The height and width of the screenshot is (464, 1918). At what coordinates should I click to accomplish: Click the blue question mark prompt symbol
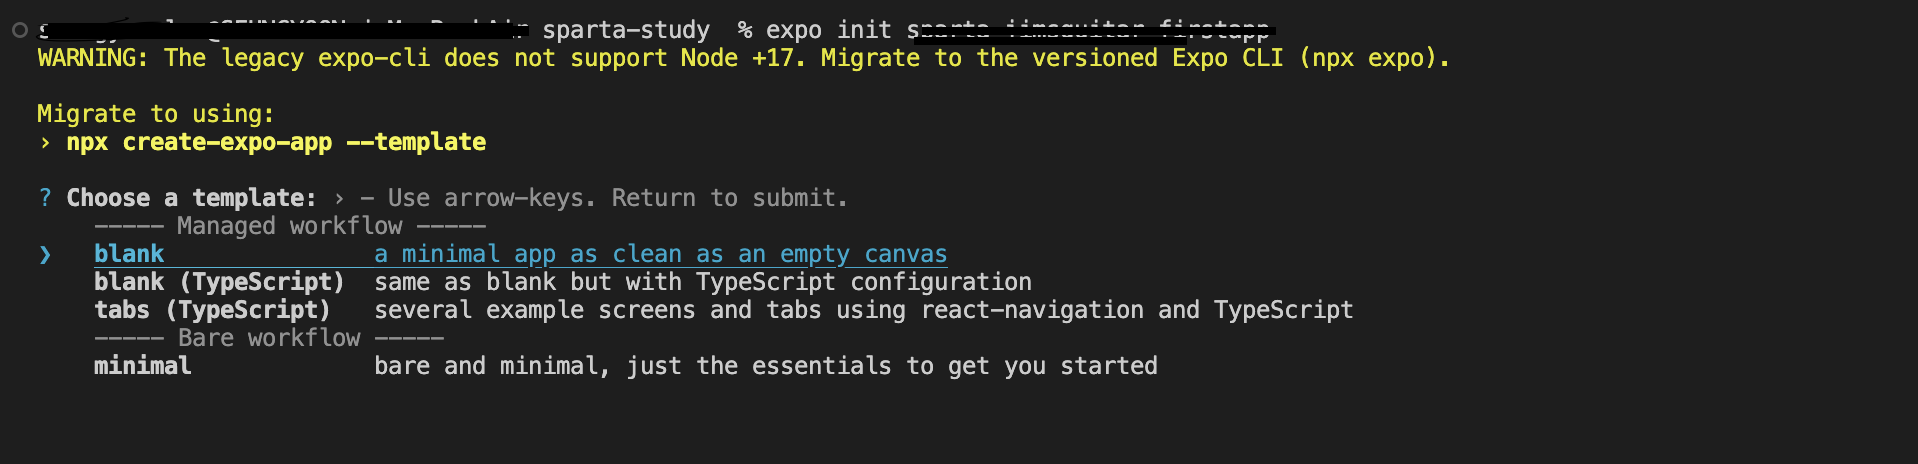click(x=45, y=198)
